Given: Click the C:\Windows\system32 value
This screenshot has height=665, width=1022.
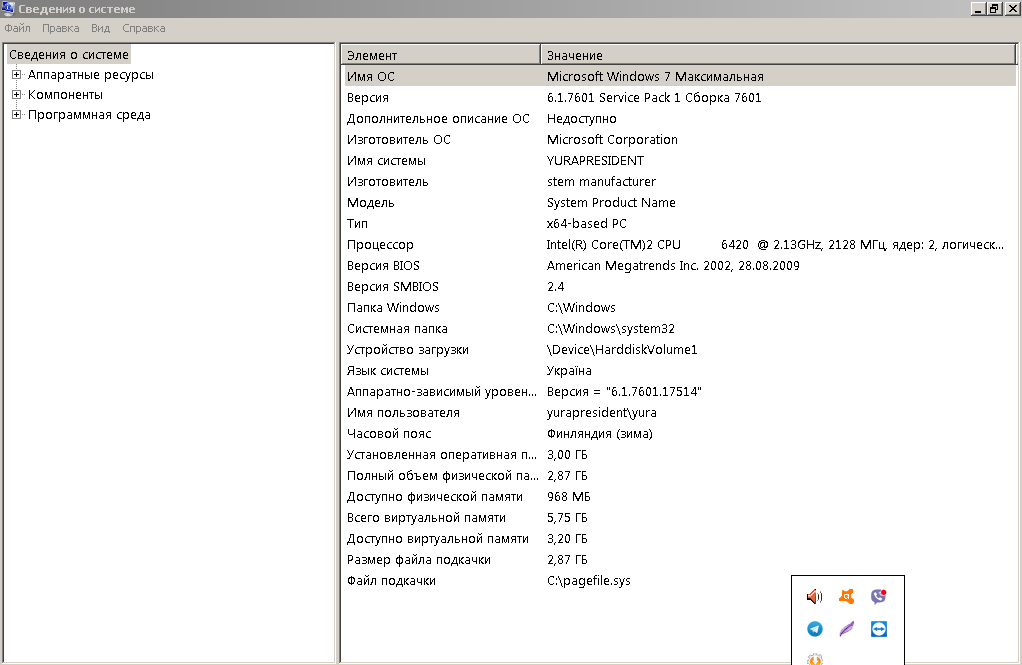Looking at the screenshot, I should (x=611, y=329).
